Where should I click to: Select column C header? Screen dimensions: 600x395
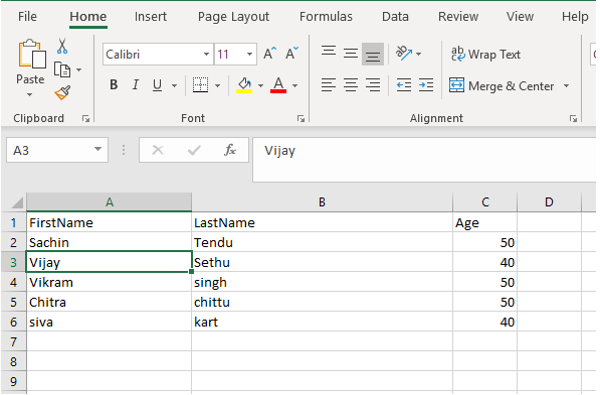tap(485, 202)
